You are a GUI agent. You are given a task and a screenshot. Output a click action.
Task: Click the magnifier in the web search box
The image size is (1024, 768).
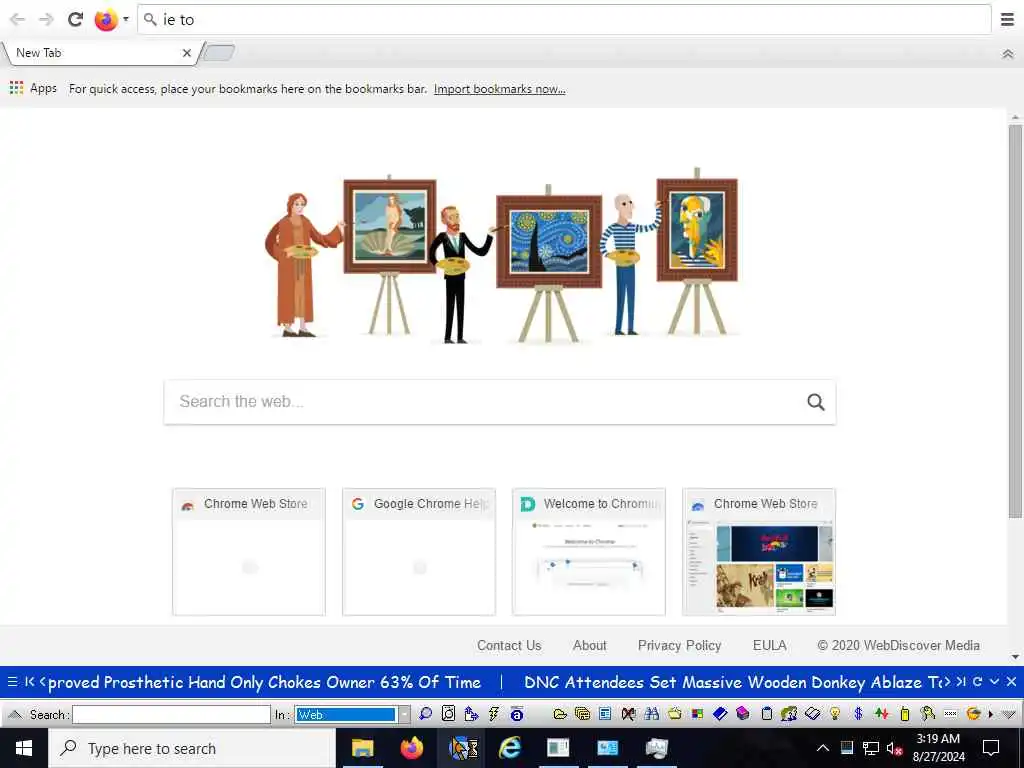[816, 402]
